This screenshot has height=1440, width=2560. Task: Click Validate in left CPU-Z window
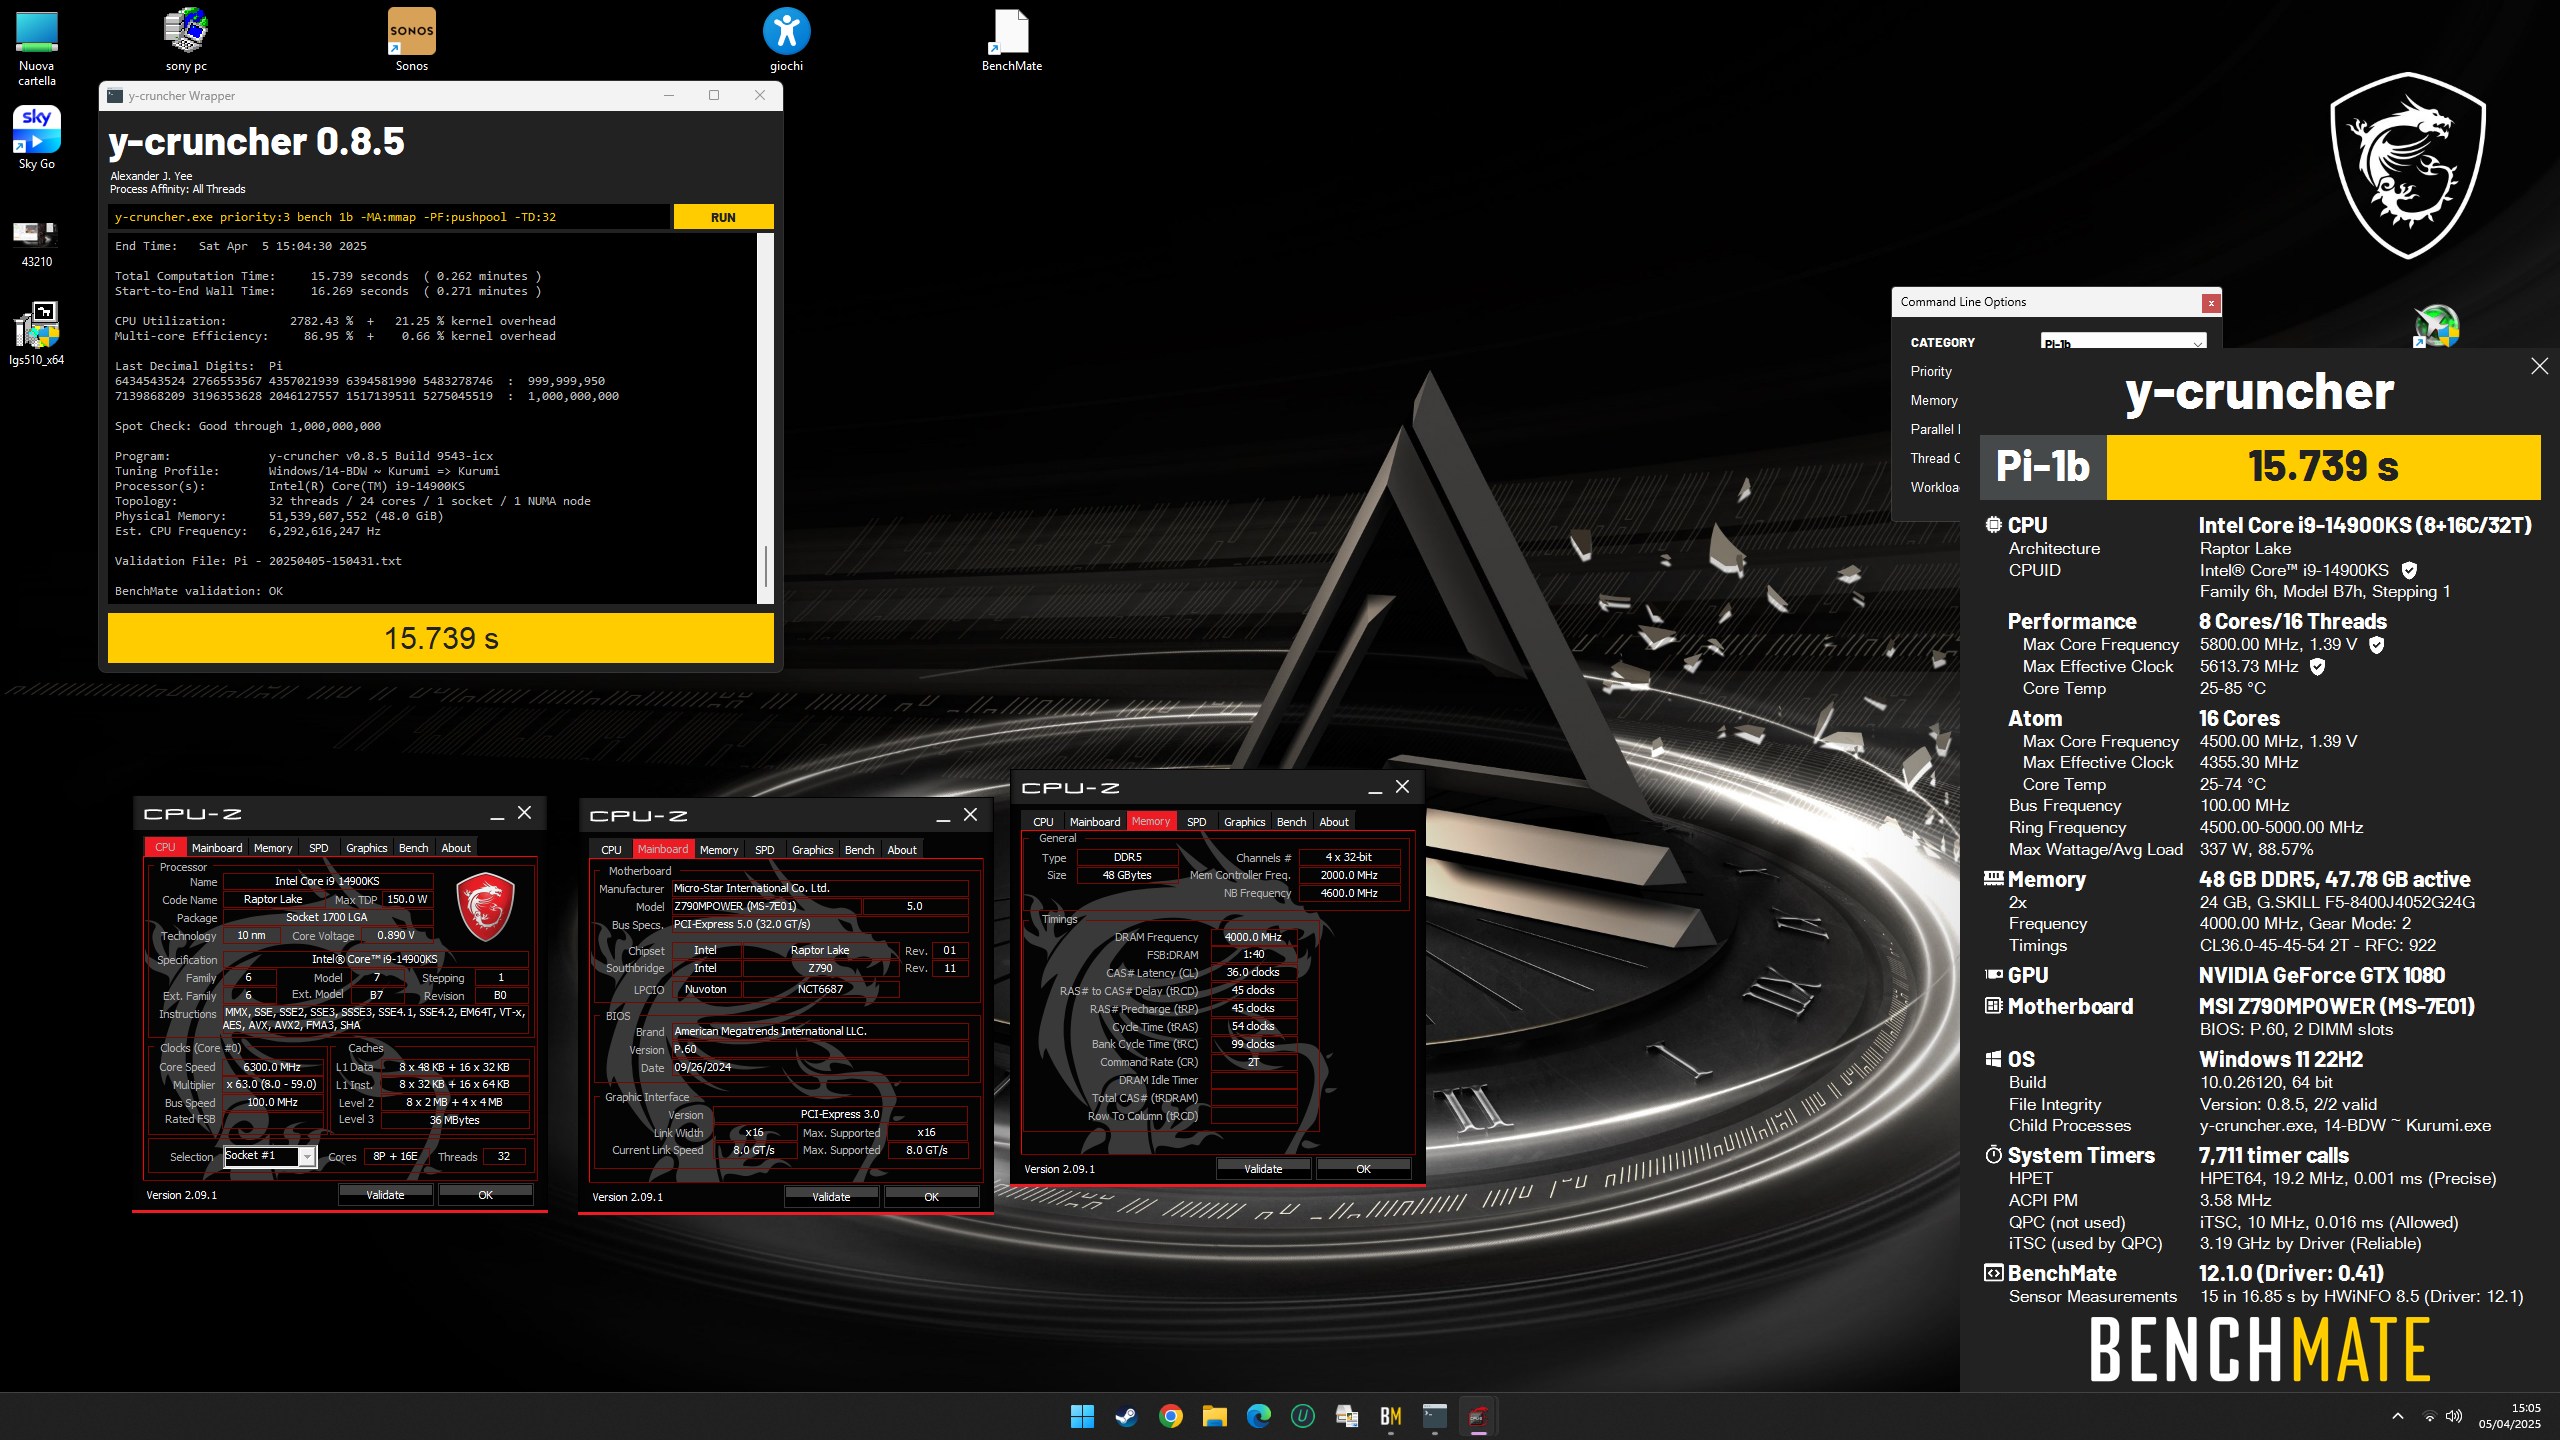click(385, 1195)
